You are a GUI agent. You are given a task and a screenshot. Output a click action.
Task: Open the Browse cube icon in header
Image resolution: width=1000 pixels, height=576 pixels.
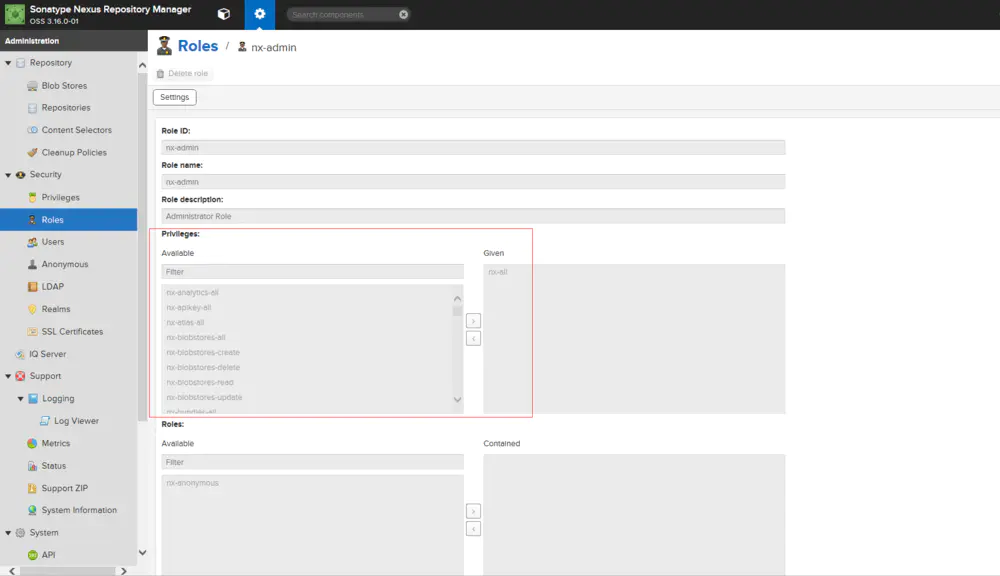(x=224, y=14)
